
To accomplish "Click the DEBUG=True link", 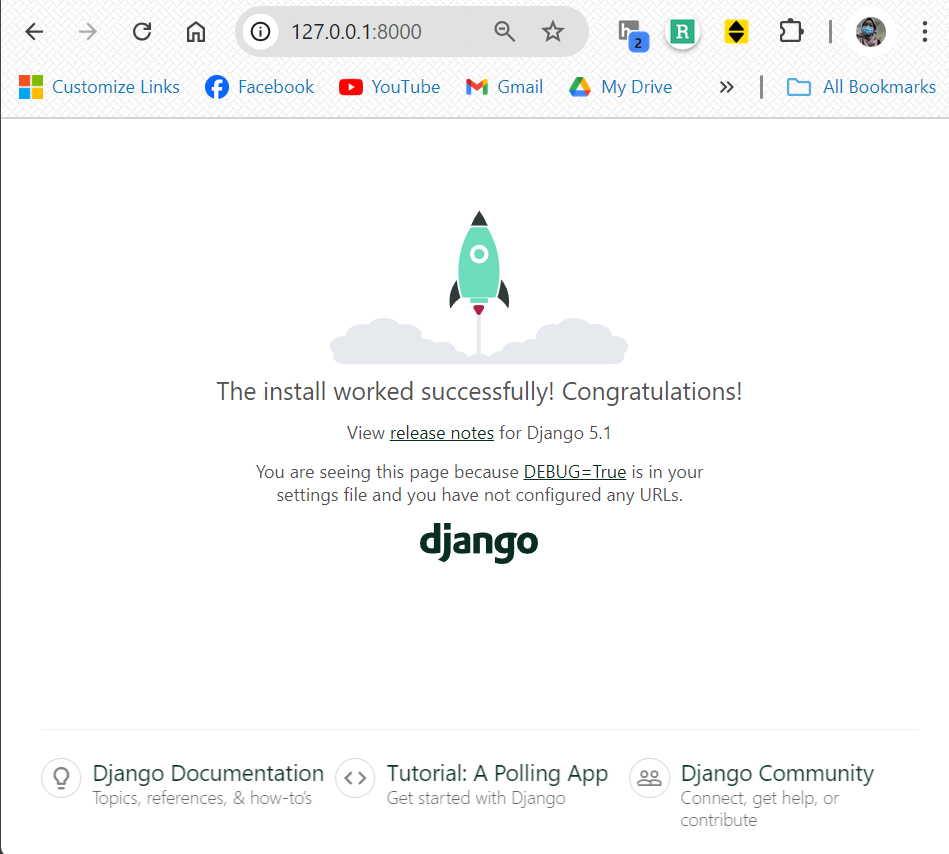I will click(x=574, y=472).
